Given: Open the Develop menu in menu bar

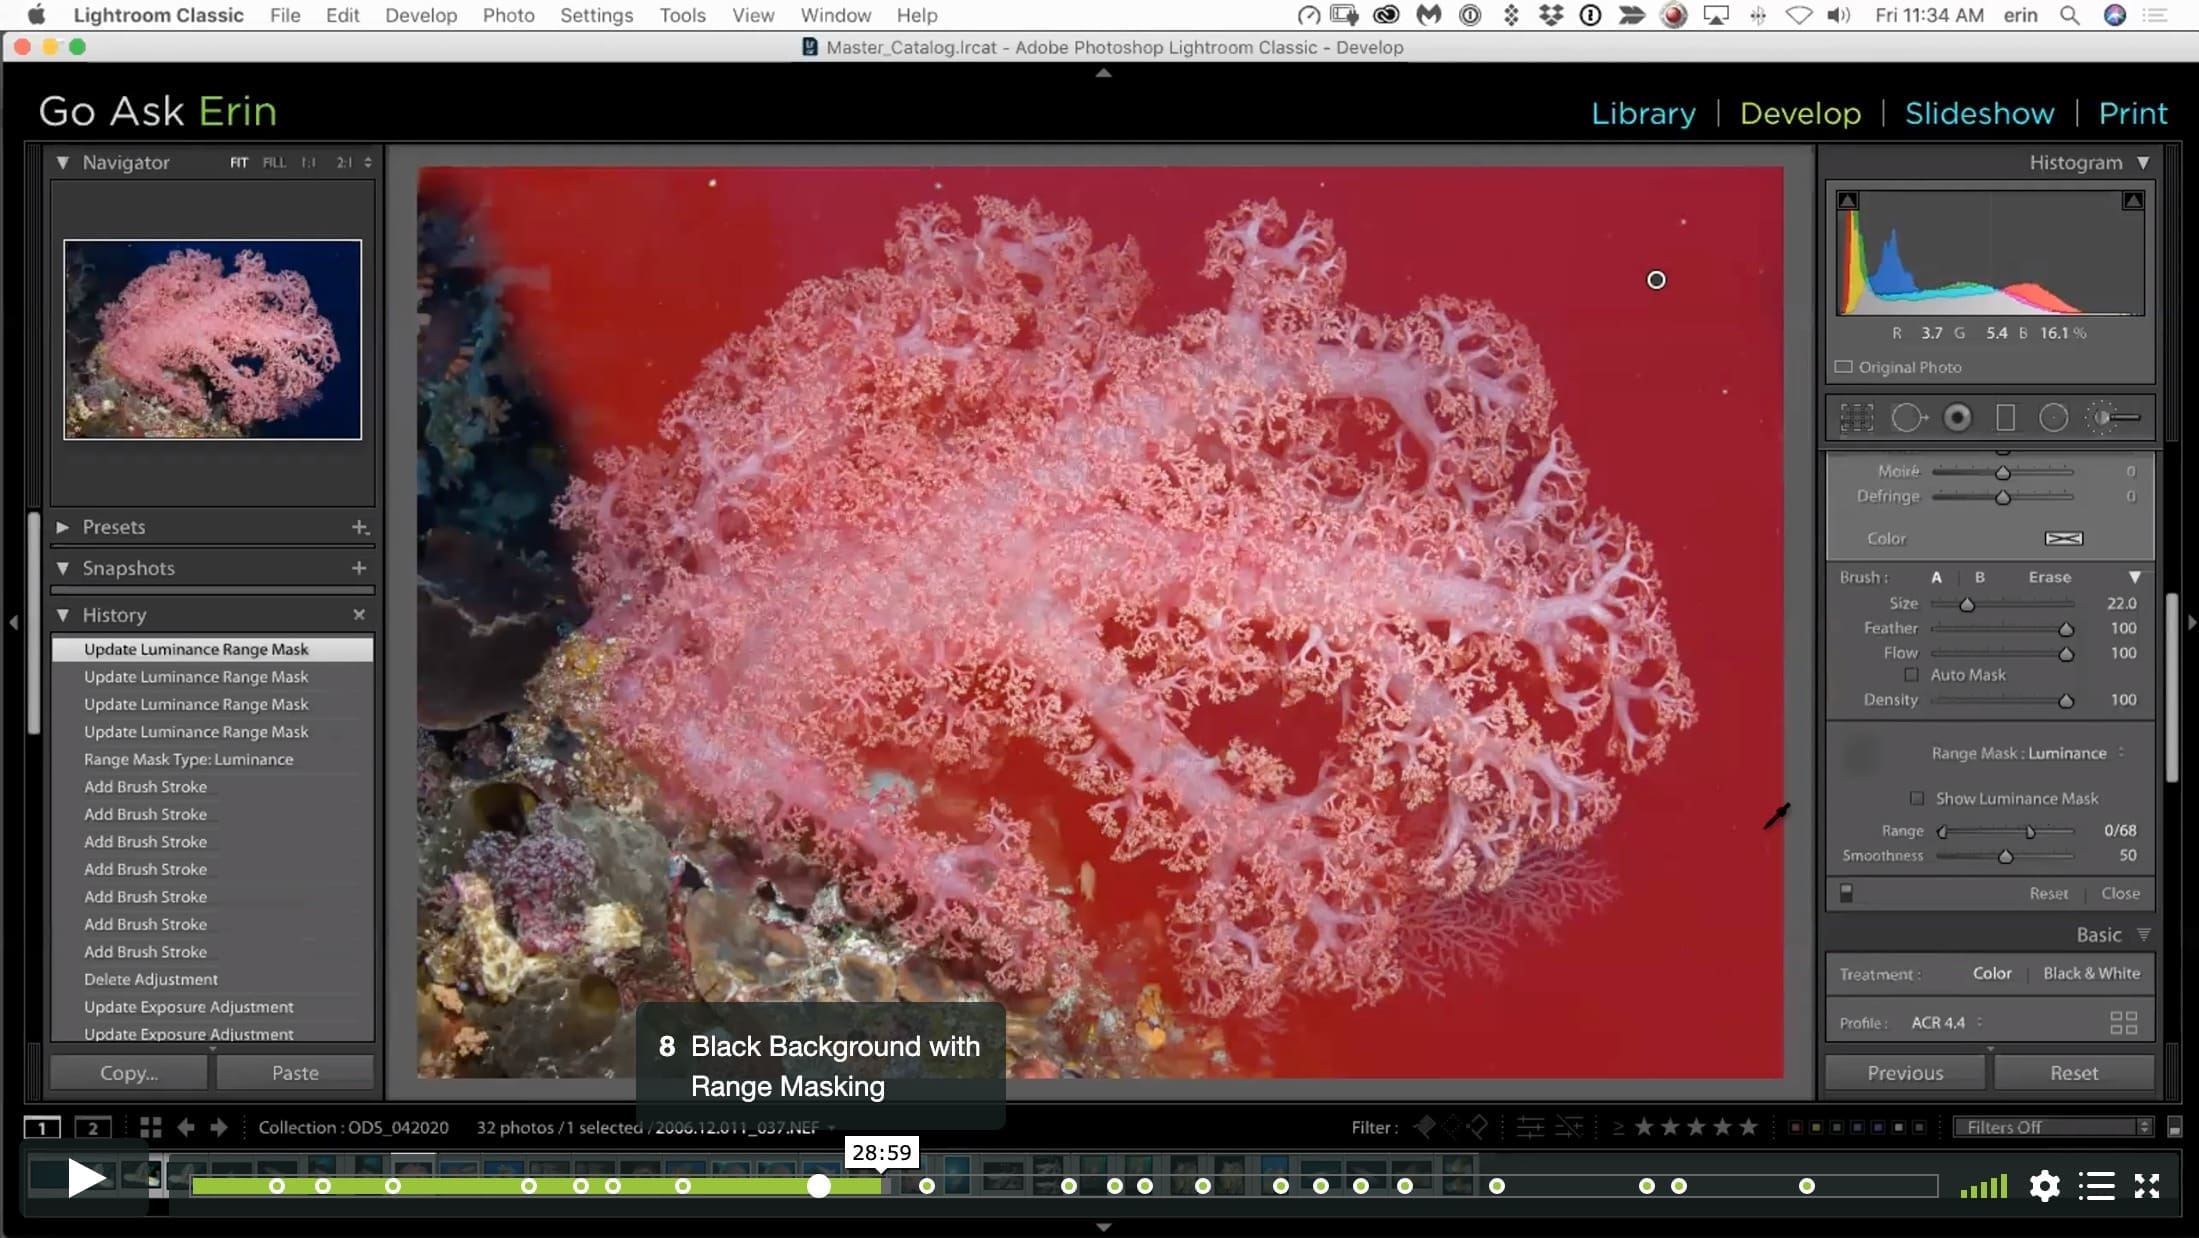Looking at the screenshot, I should click(421, 15).
